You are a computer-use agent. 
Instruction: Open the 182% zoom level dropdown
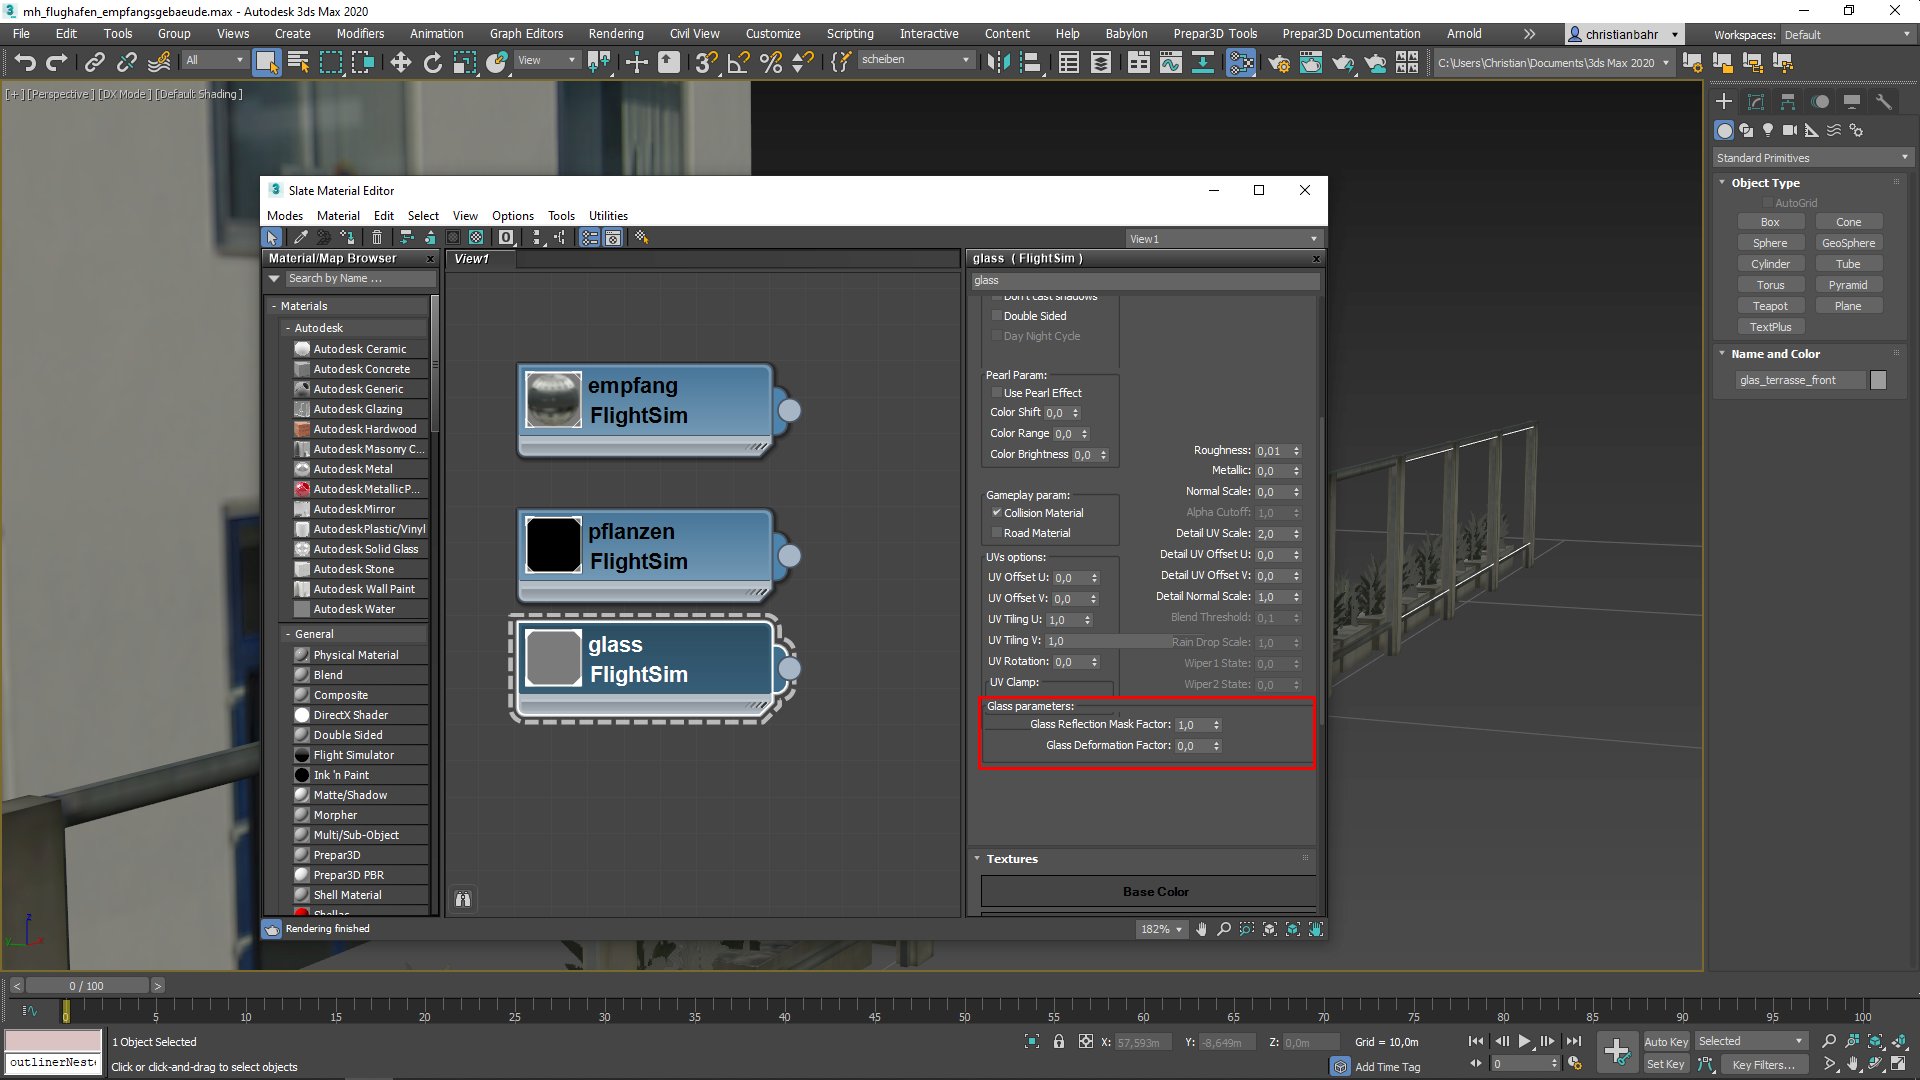point(1162,929)
